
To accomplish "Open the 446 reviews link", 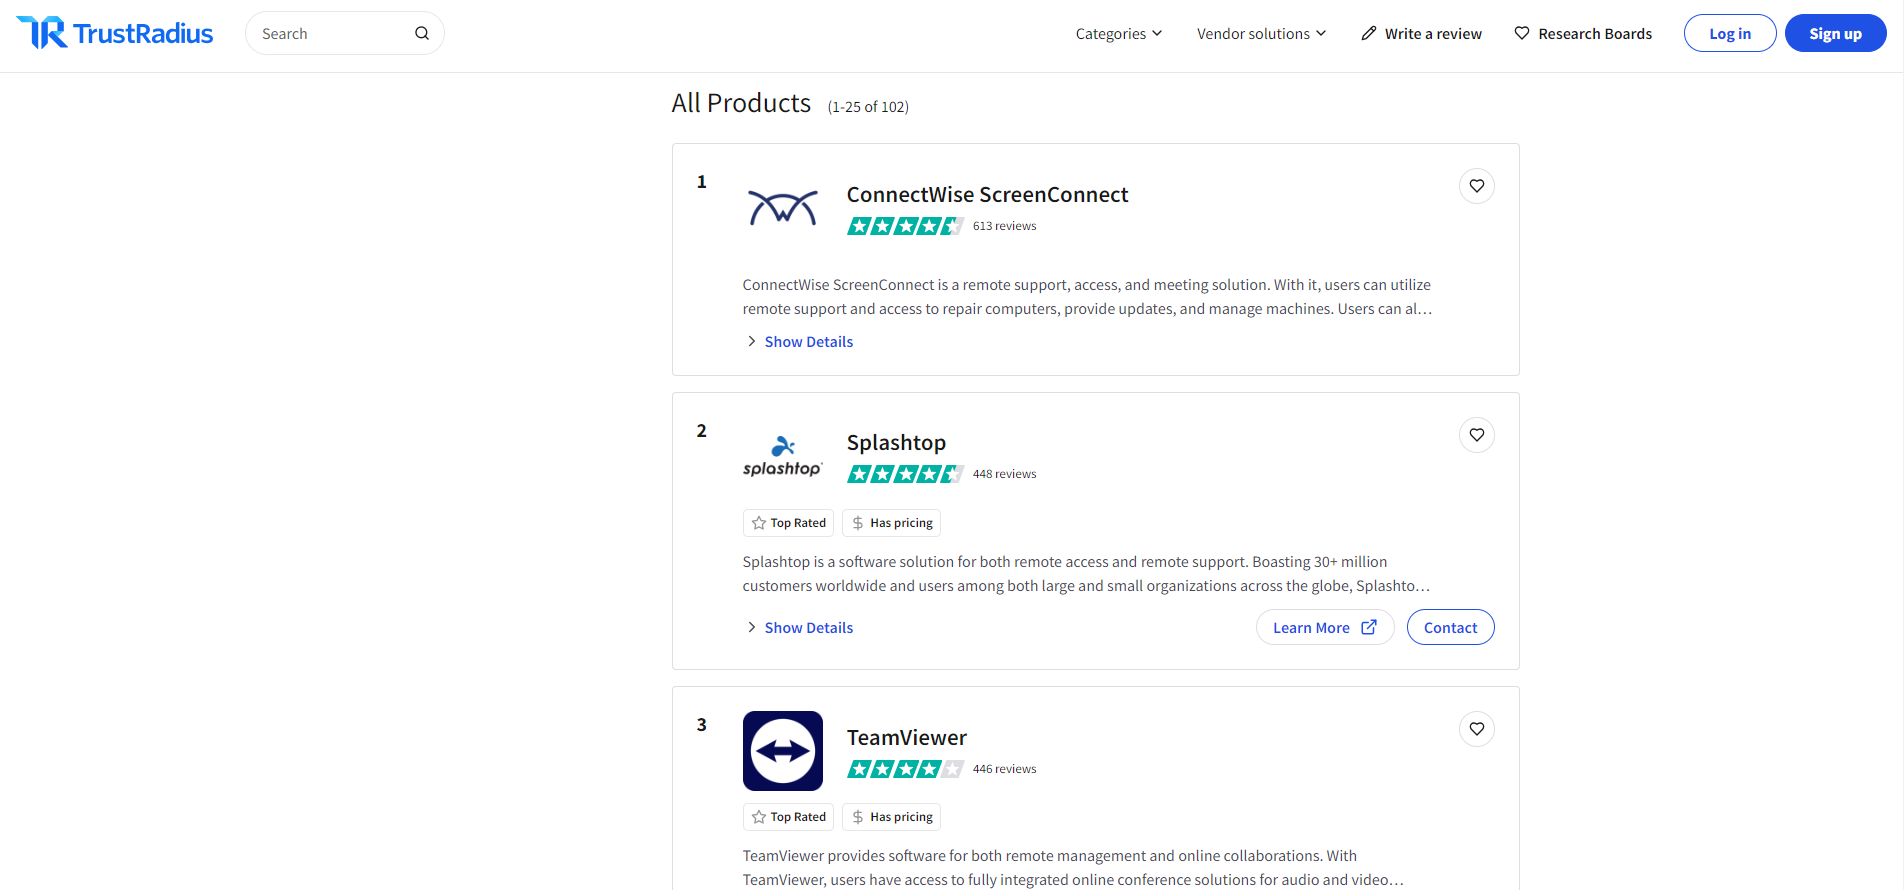I will (x=1005, y=769).
